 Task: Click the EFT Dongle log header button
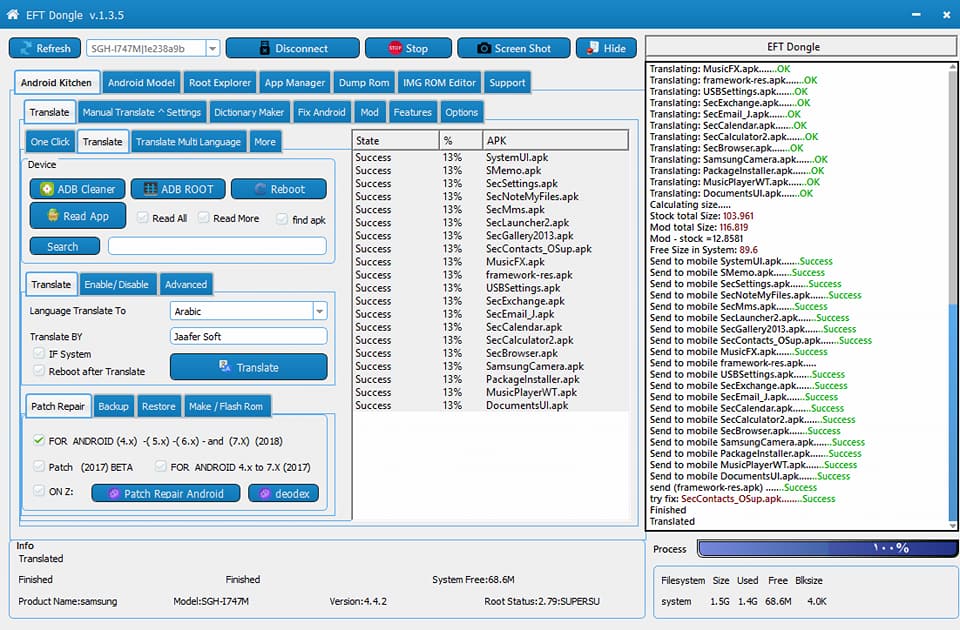click(800, 47)
